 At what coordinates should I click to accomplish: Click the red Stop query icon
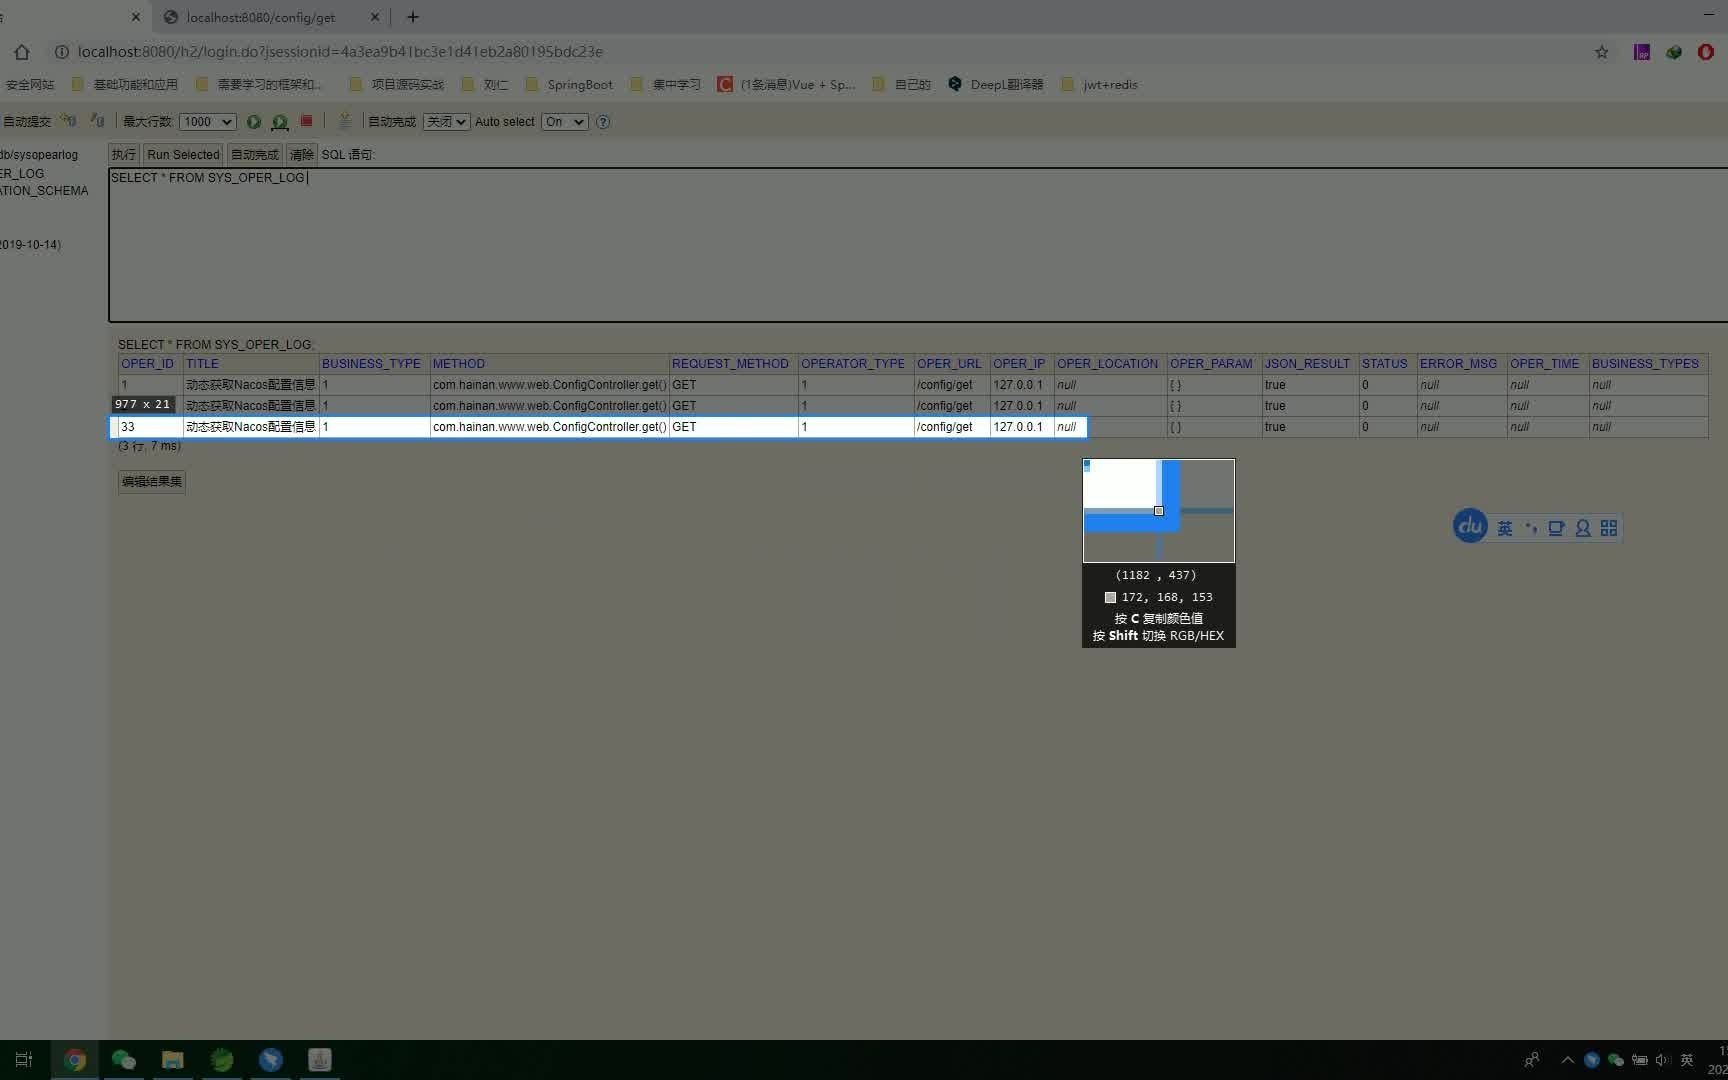click(x=307, y=121)
